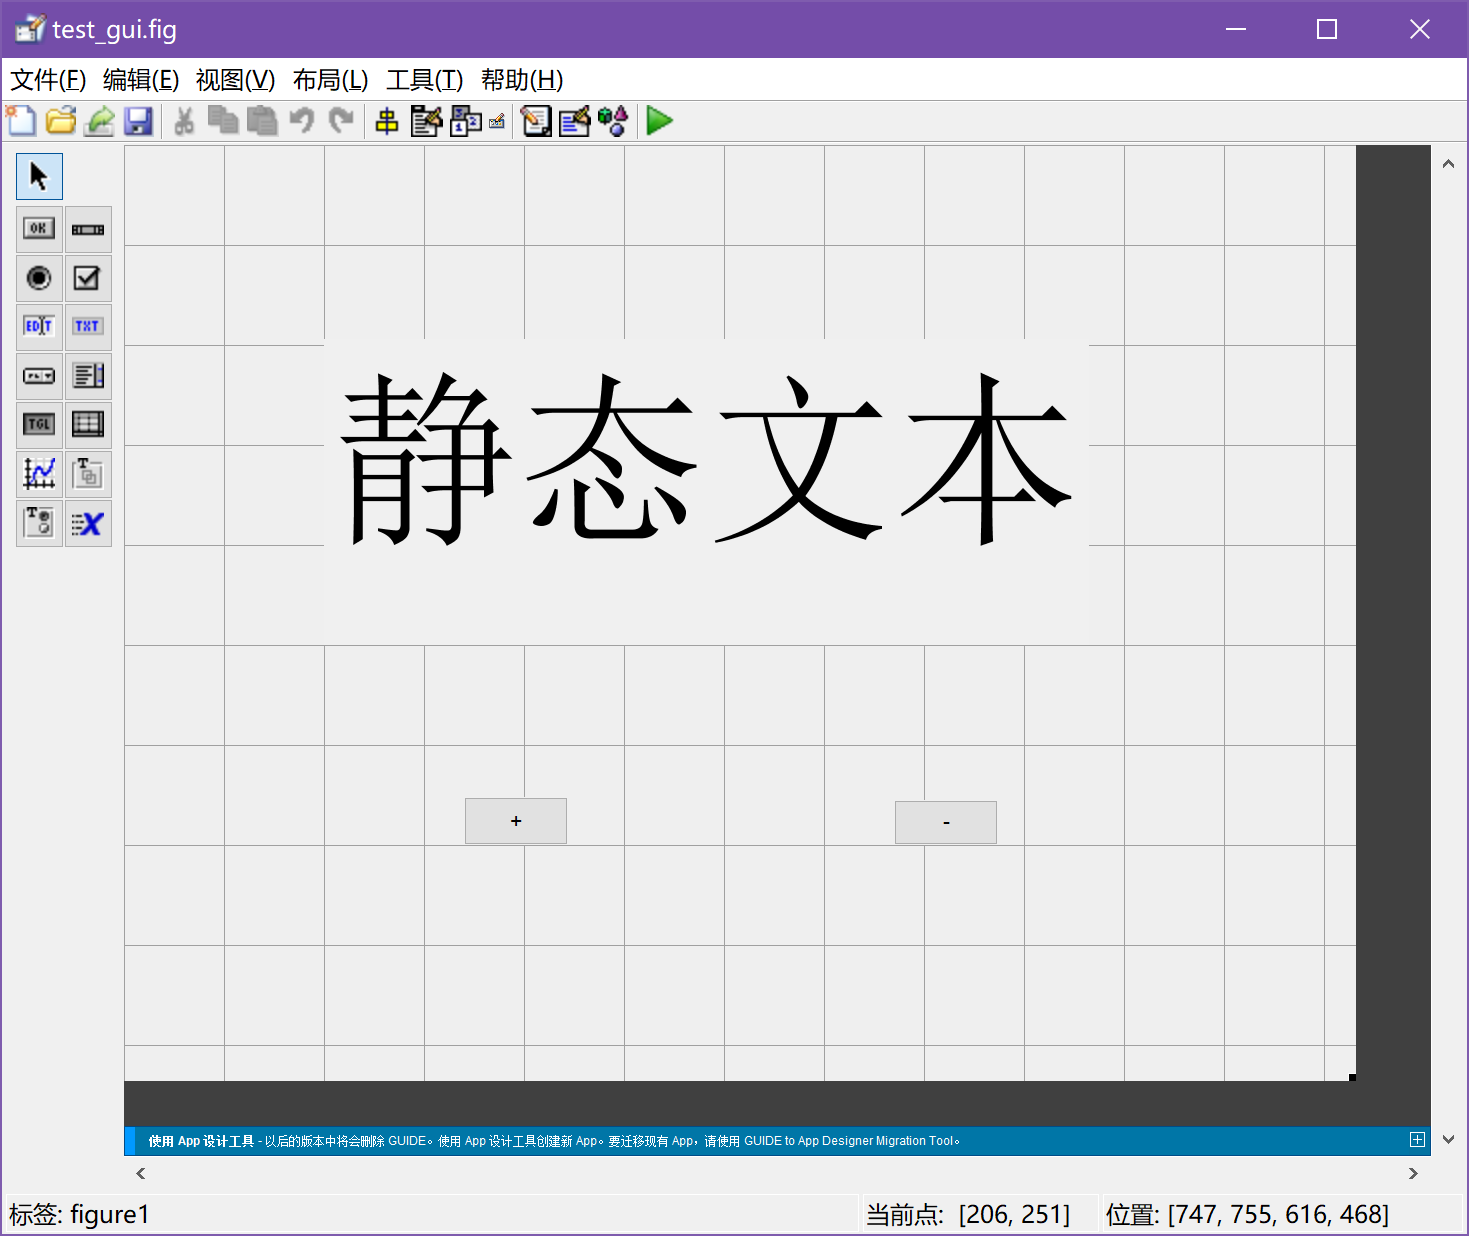Open the 工具(T) menu

[424, 80]
